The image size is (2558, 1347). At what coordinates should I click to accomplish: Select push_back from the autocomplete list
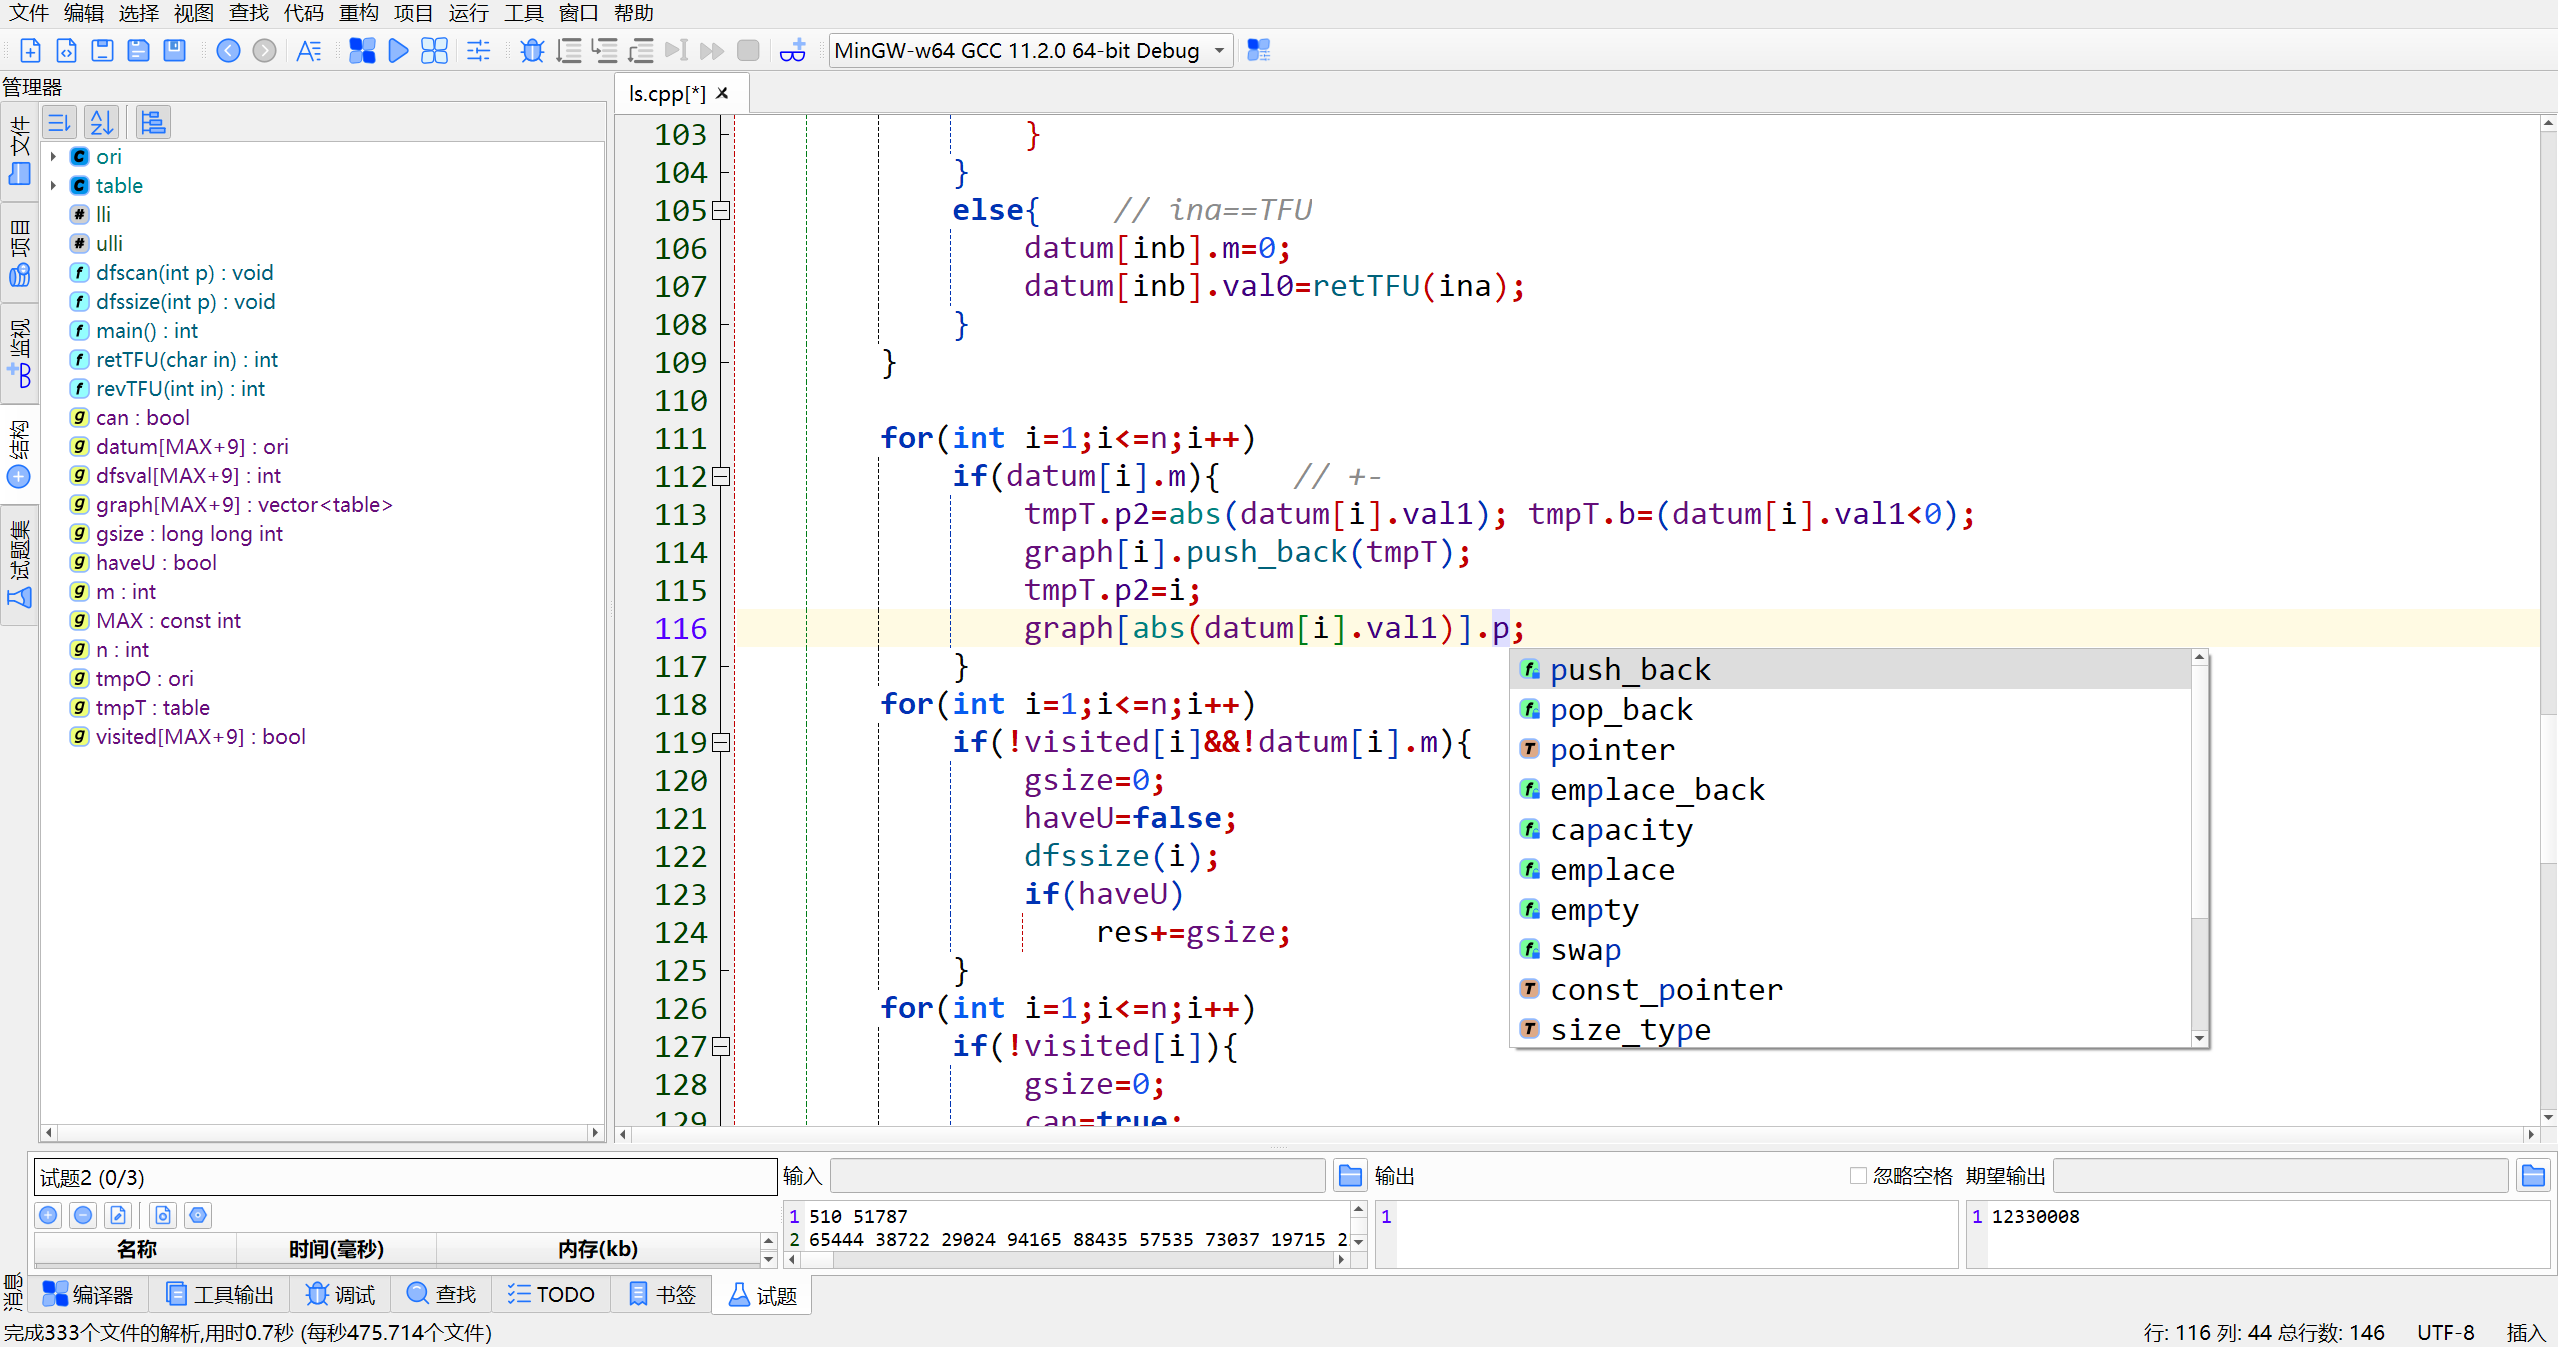[1850, 669]
